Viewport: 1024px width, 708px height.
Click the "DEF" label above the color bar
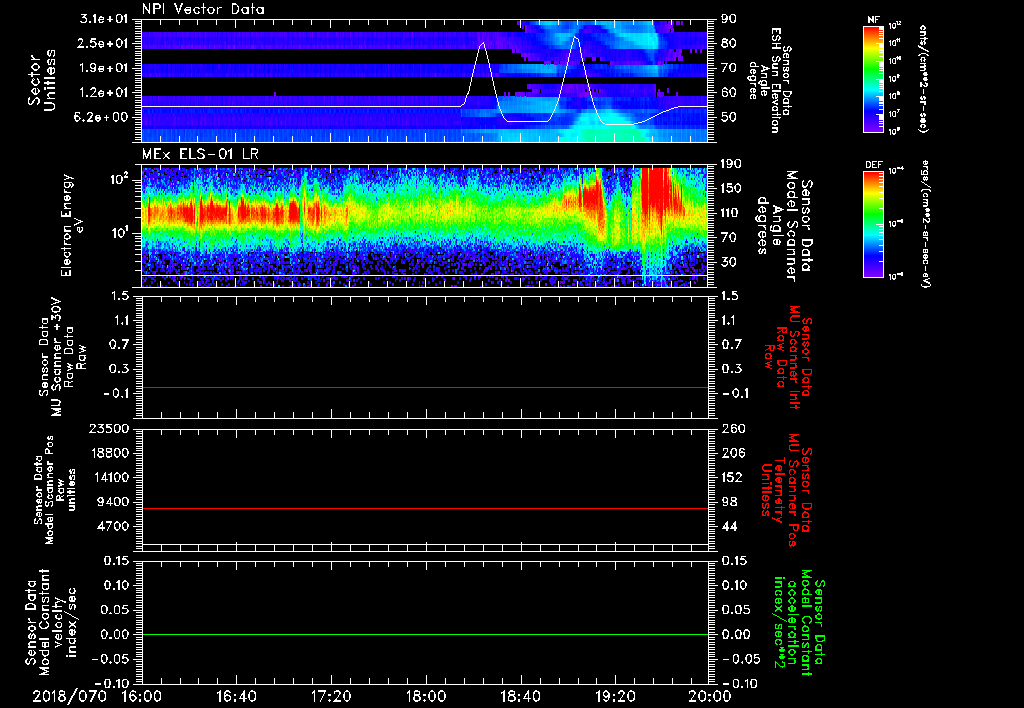874,165
